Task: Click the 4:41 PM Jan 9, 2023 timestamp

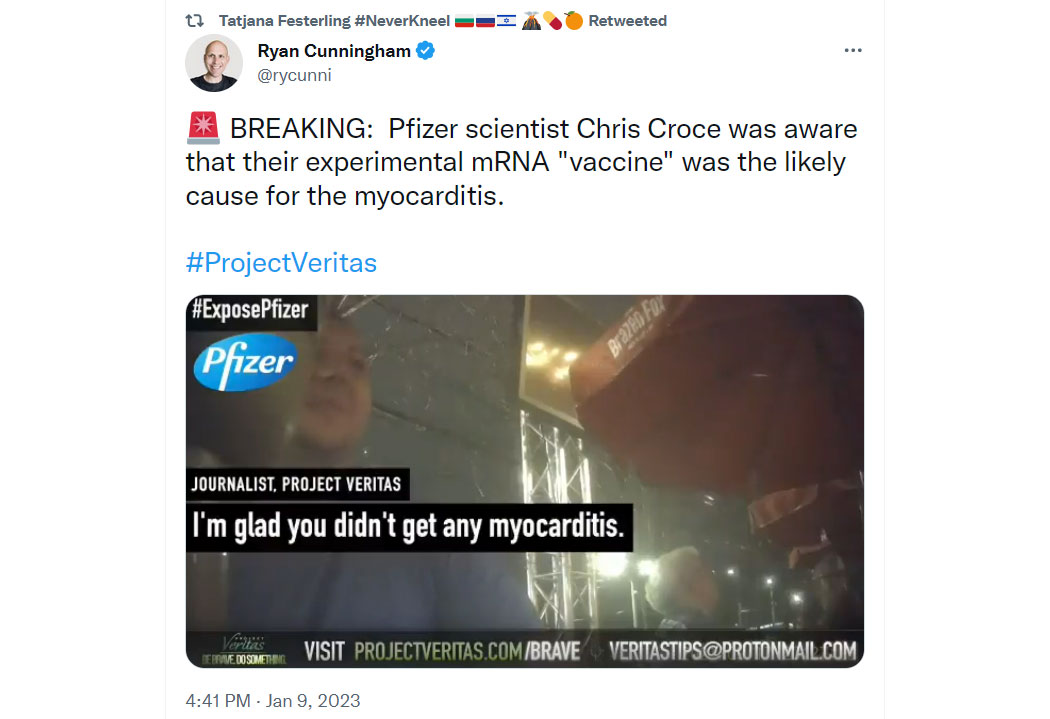Action: point(273,700)
